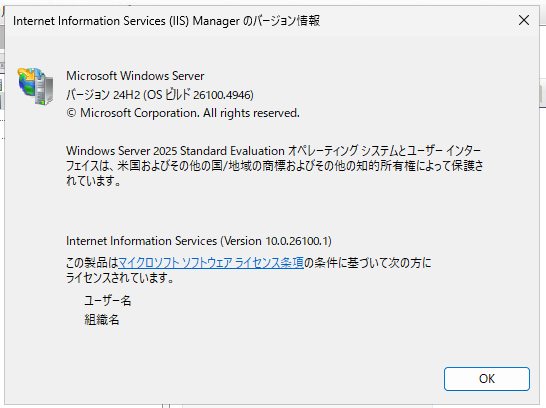Close the version information dialog
546x408 pixels.
click(x=524, y=20)
